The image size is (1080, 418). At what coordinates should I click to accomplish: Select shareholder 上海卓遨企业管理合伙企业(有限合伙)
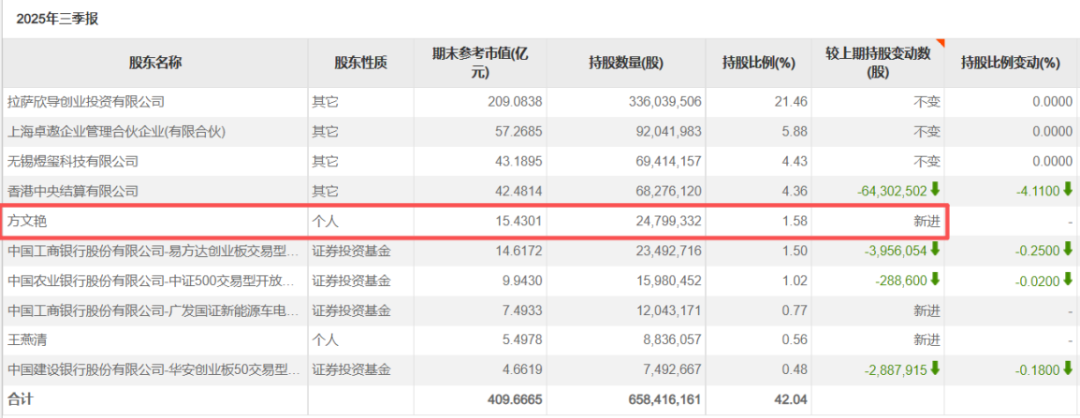(116, 132)
